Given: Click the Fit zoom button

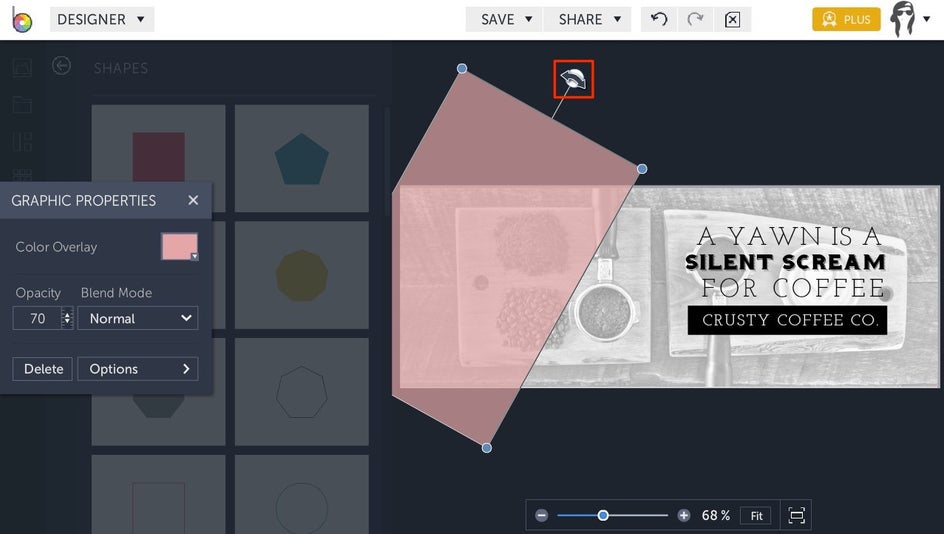Looking at the screenshot, I should coord(756,516).
